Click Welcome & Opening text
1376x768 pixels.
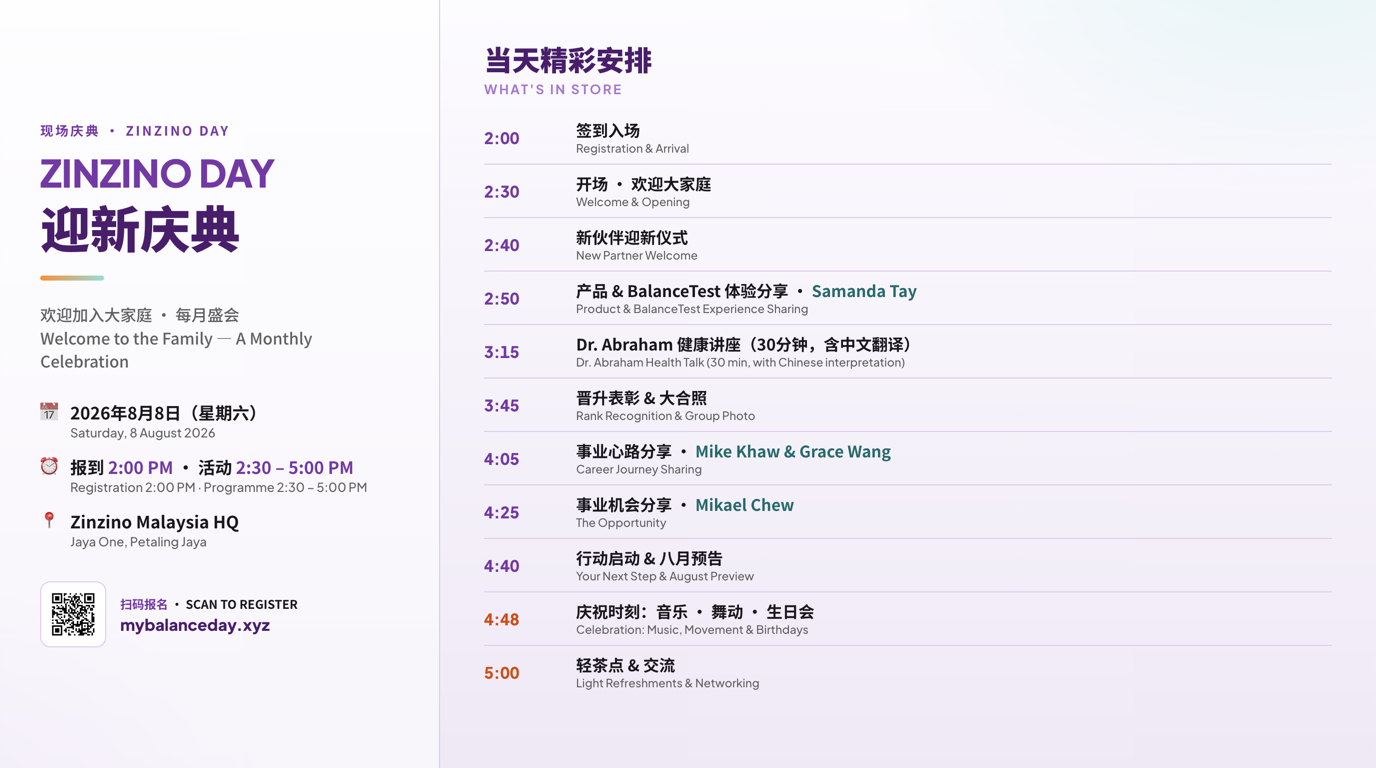(x=633, y=202)
